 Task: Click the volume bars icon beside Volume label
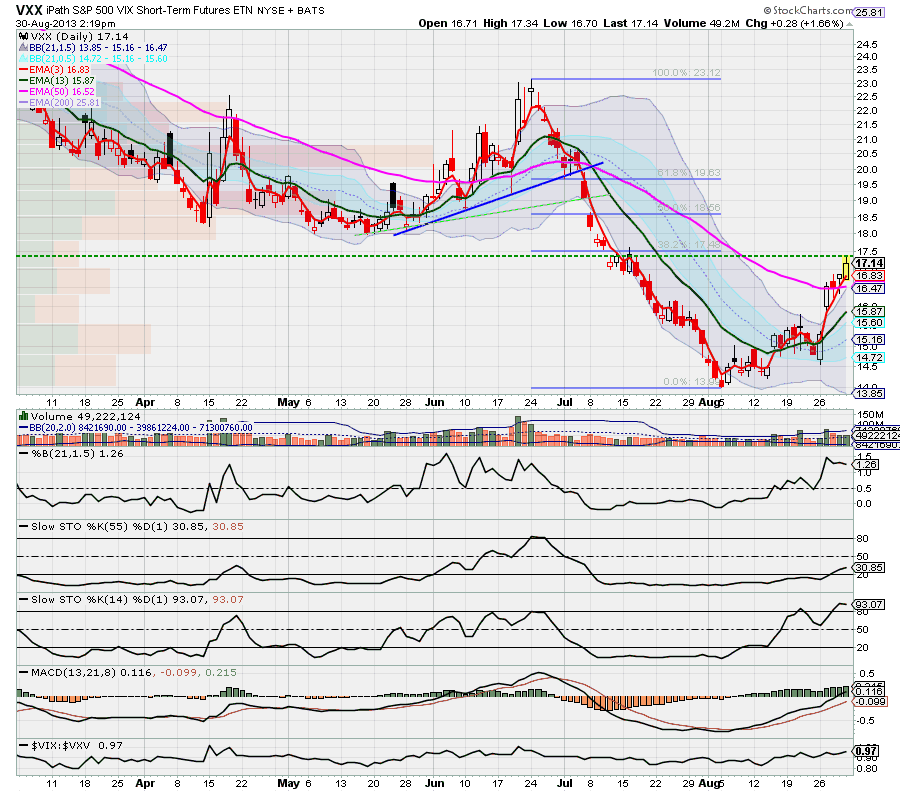pos(24,416)
